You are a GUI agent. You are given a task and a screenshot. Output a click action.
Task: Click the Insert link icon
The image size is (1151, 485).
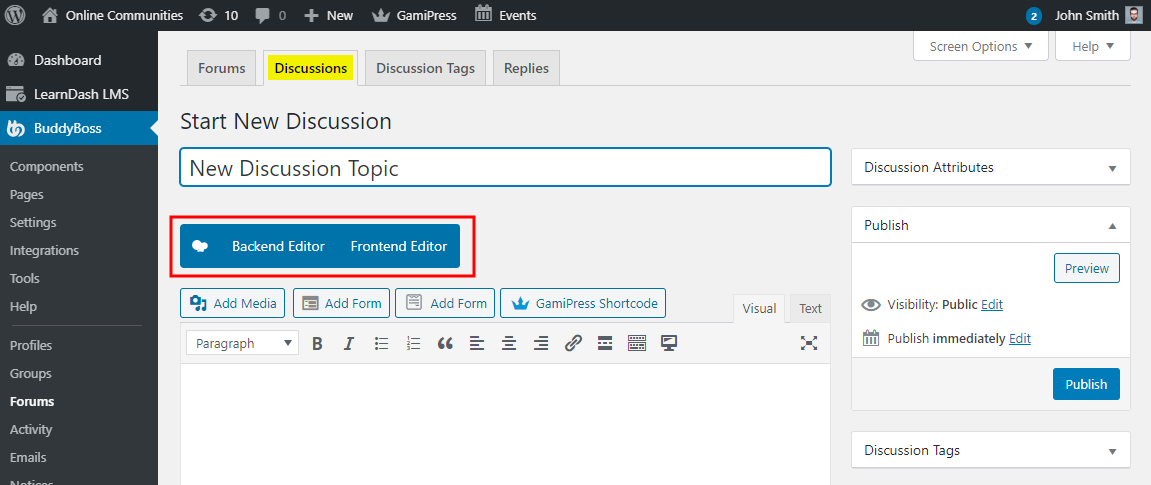click(573, 343)
